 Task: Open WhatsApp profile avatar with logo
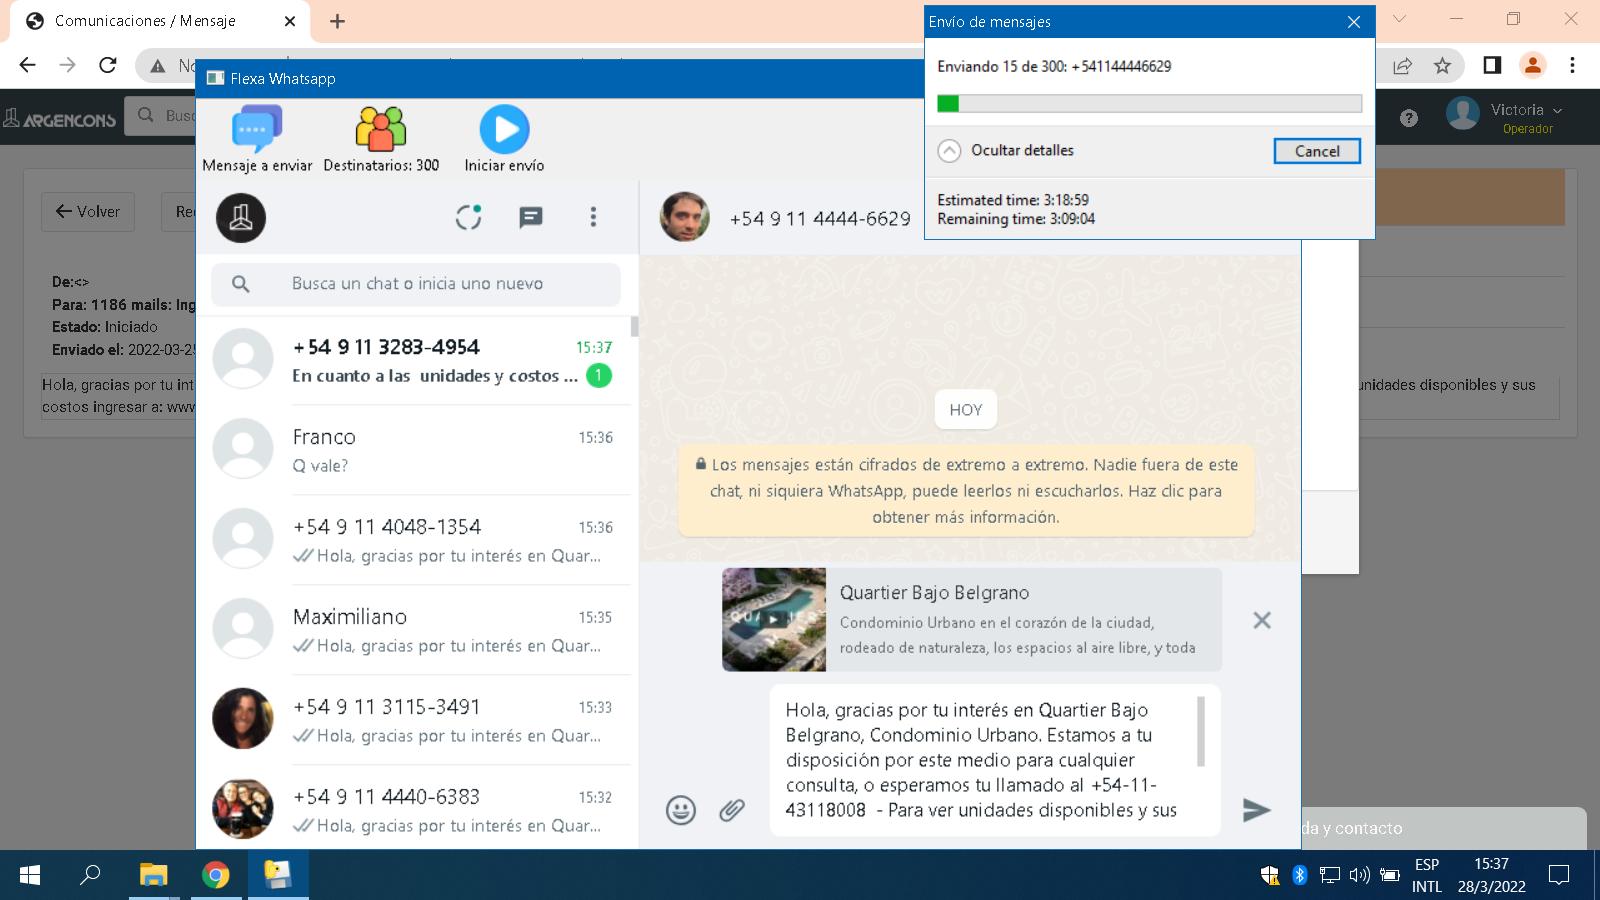tap(241, 218)
